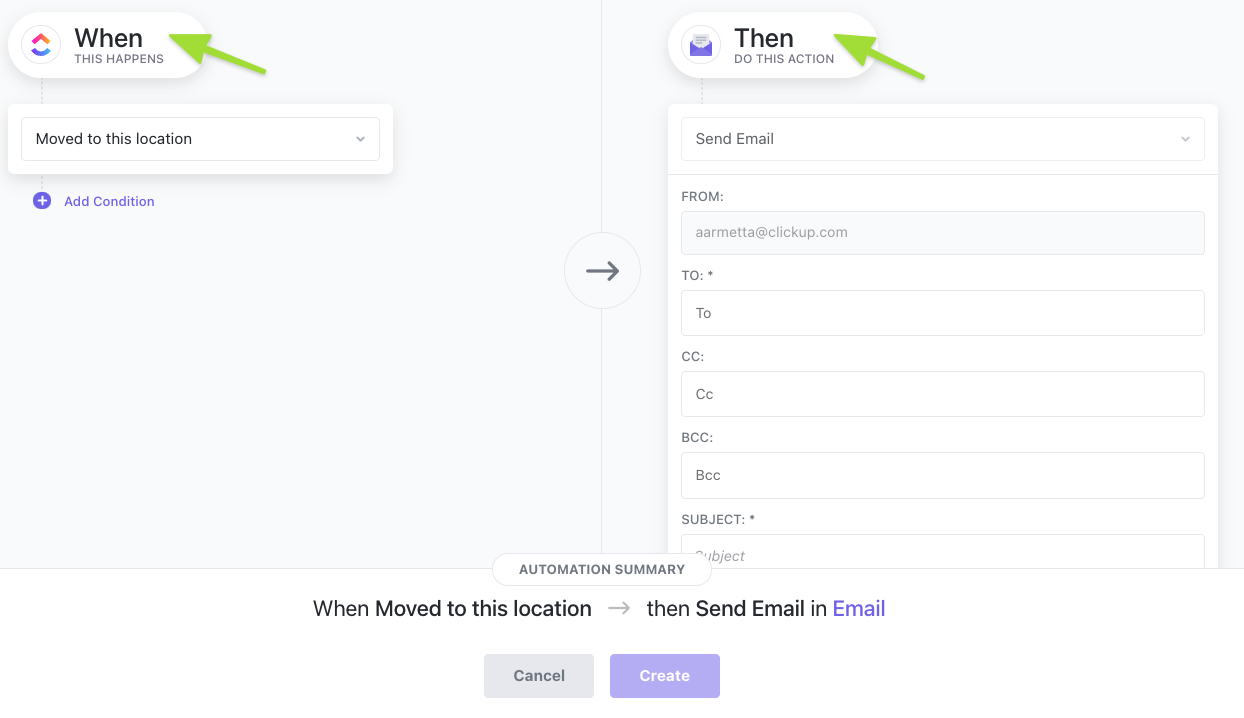This screenshot has height=718, width=1244.
Task: Click the small arrow in the automation summary
Action: 619,609
